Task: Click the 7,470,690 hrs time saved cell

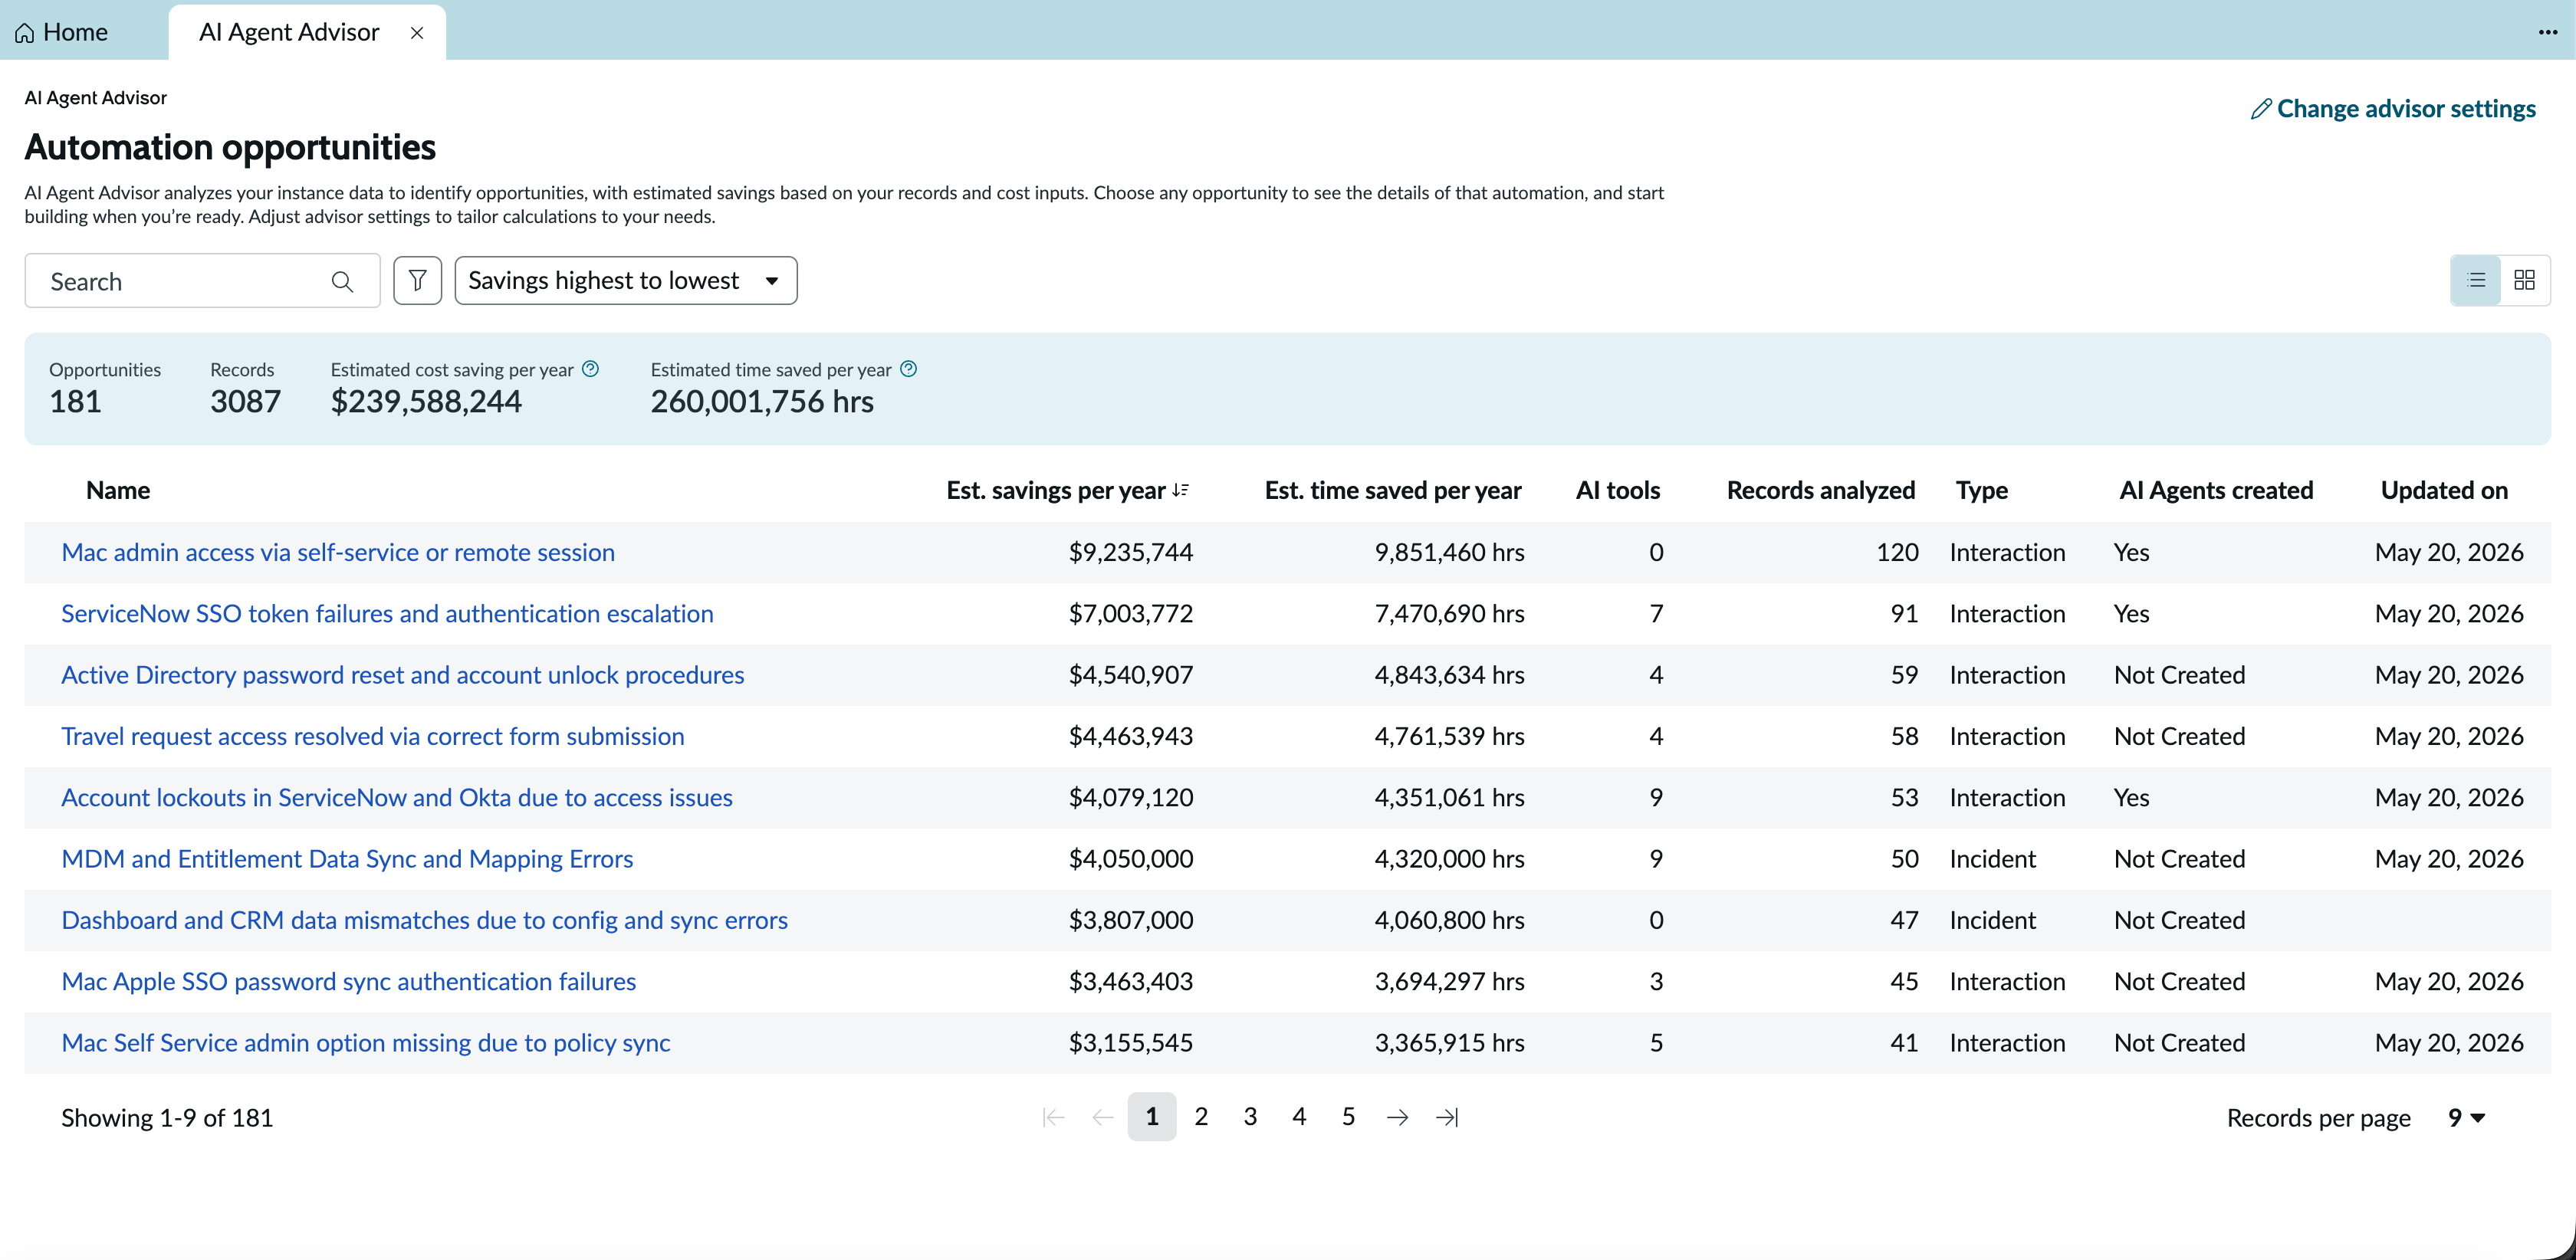Action: [x=1449, y=614]
